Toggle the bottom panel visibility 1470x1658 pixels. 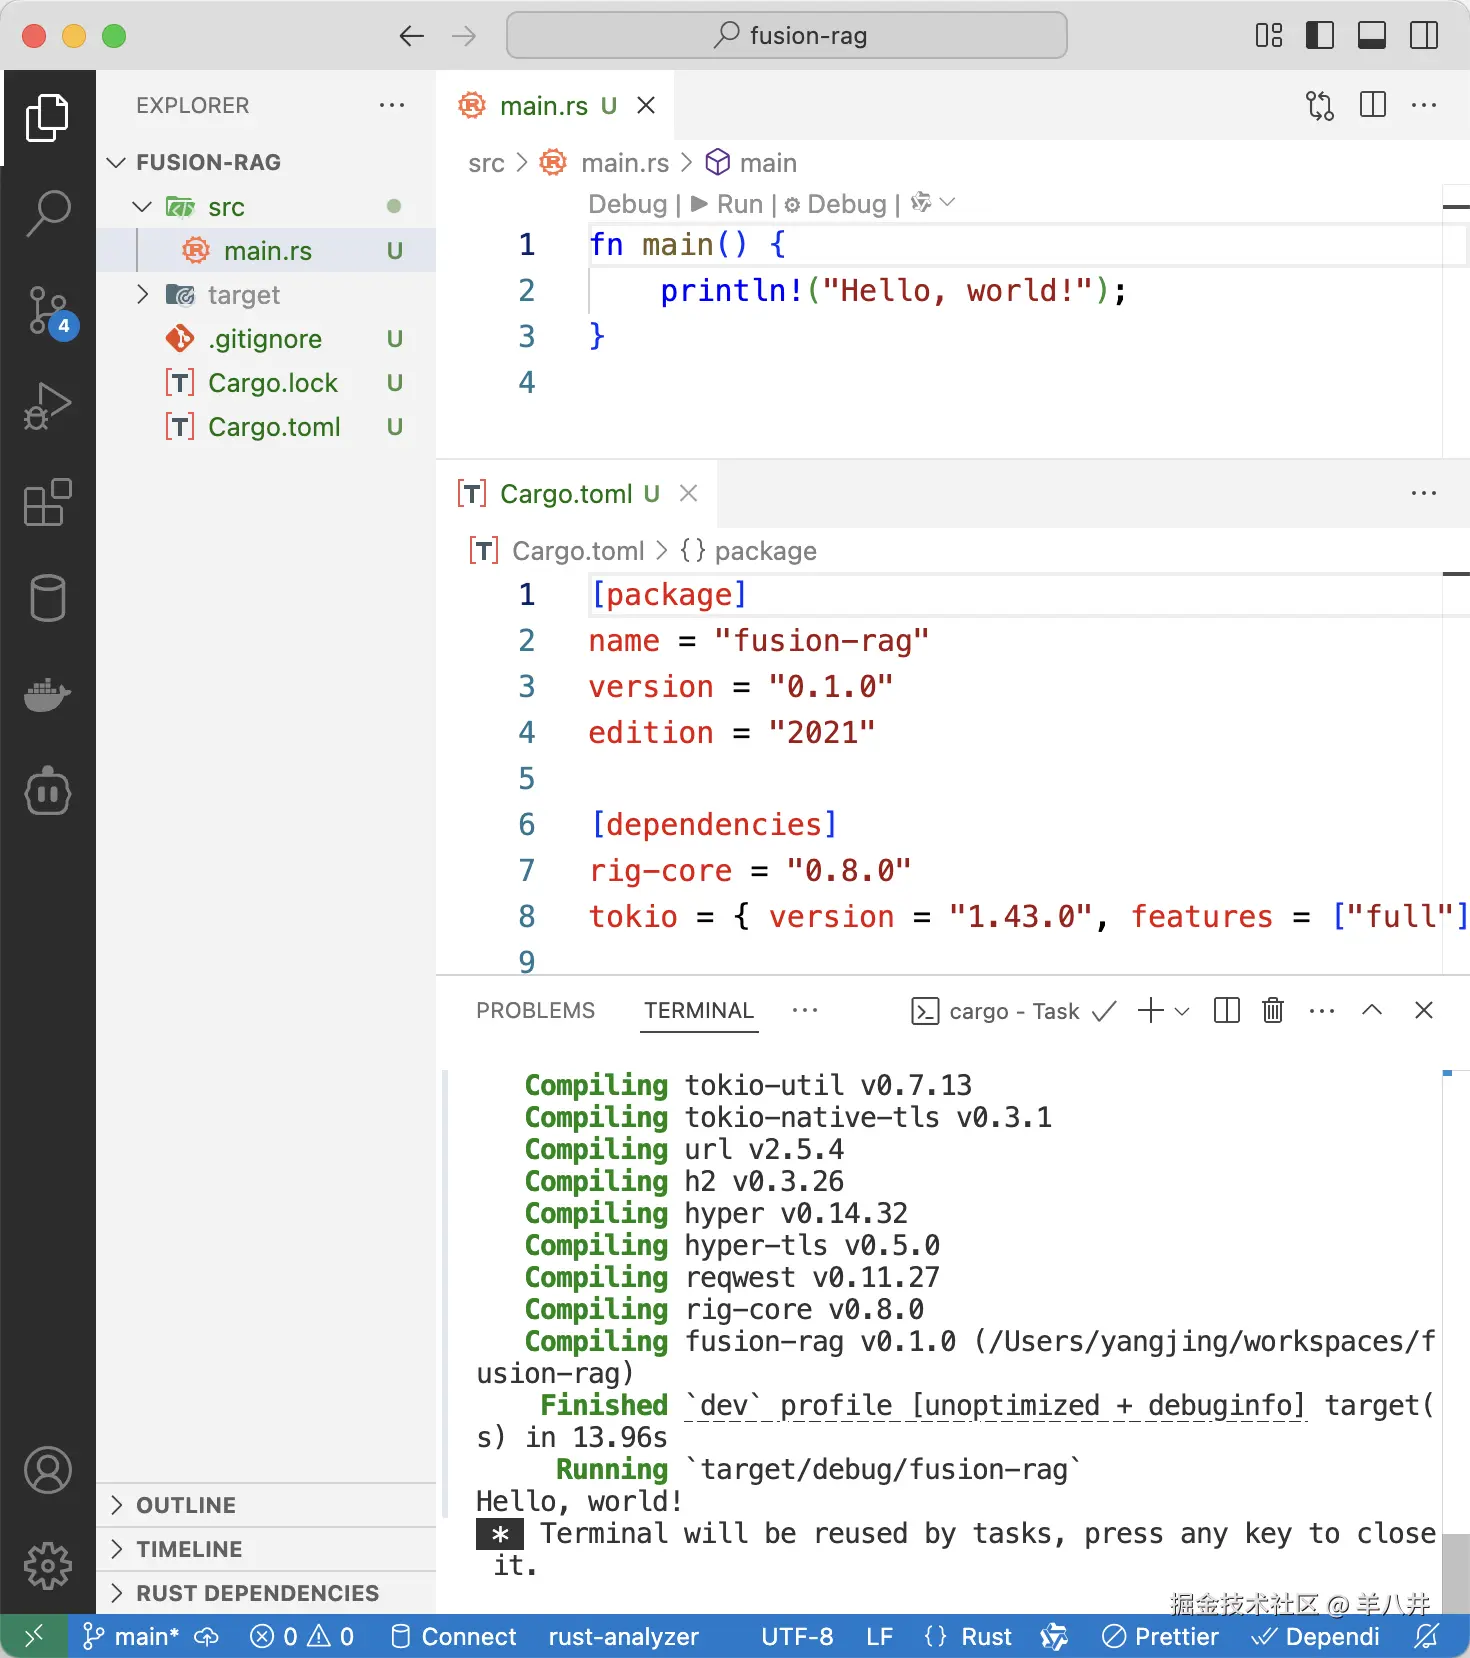point(1372,36)
